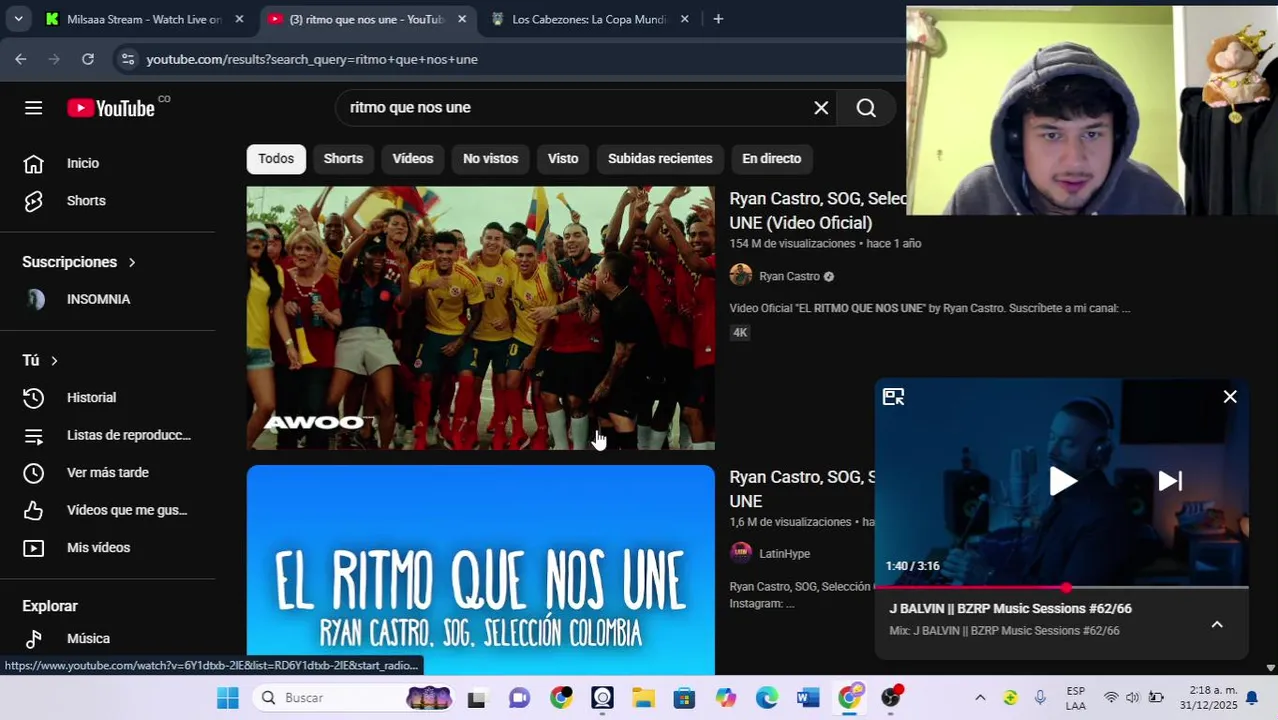Open a new browser tab
Viewport: 1278px width, 720px height.
[x=718, y=19]
